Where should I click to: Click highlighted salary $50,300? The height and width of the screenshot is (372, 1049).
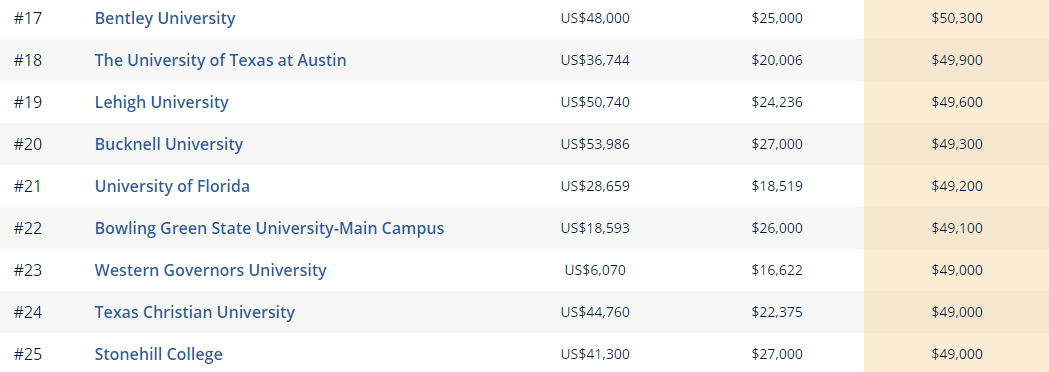(x=957, y=18)
